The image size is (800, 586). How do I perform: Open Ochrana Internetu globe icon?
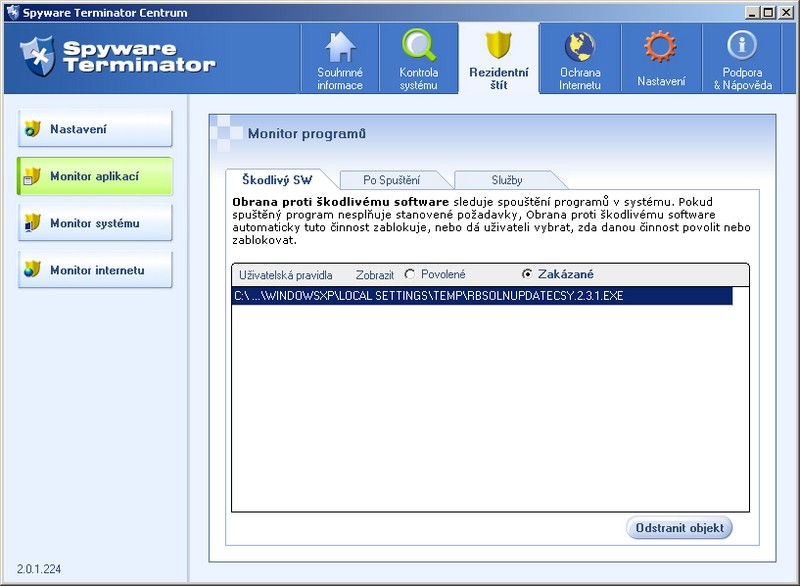[580, 47]
